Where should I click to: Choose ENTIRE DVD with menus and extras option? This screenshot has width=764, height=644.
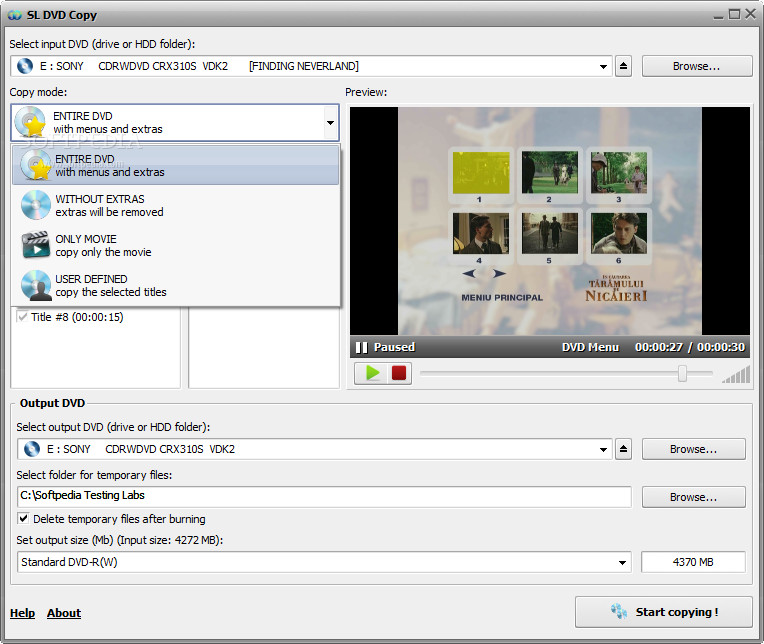175,165
